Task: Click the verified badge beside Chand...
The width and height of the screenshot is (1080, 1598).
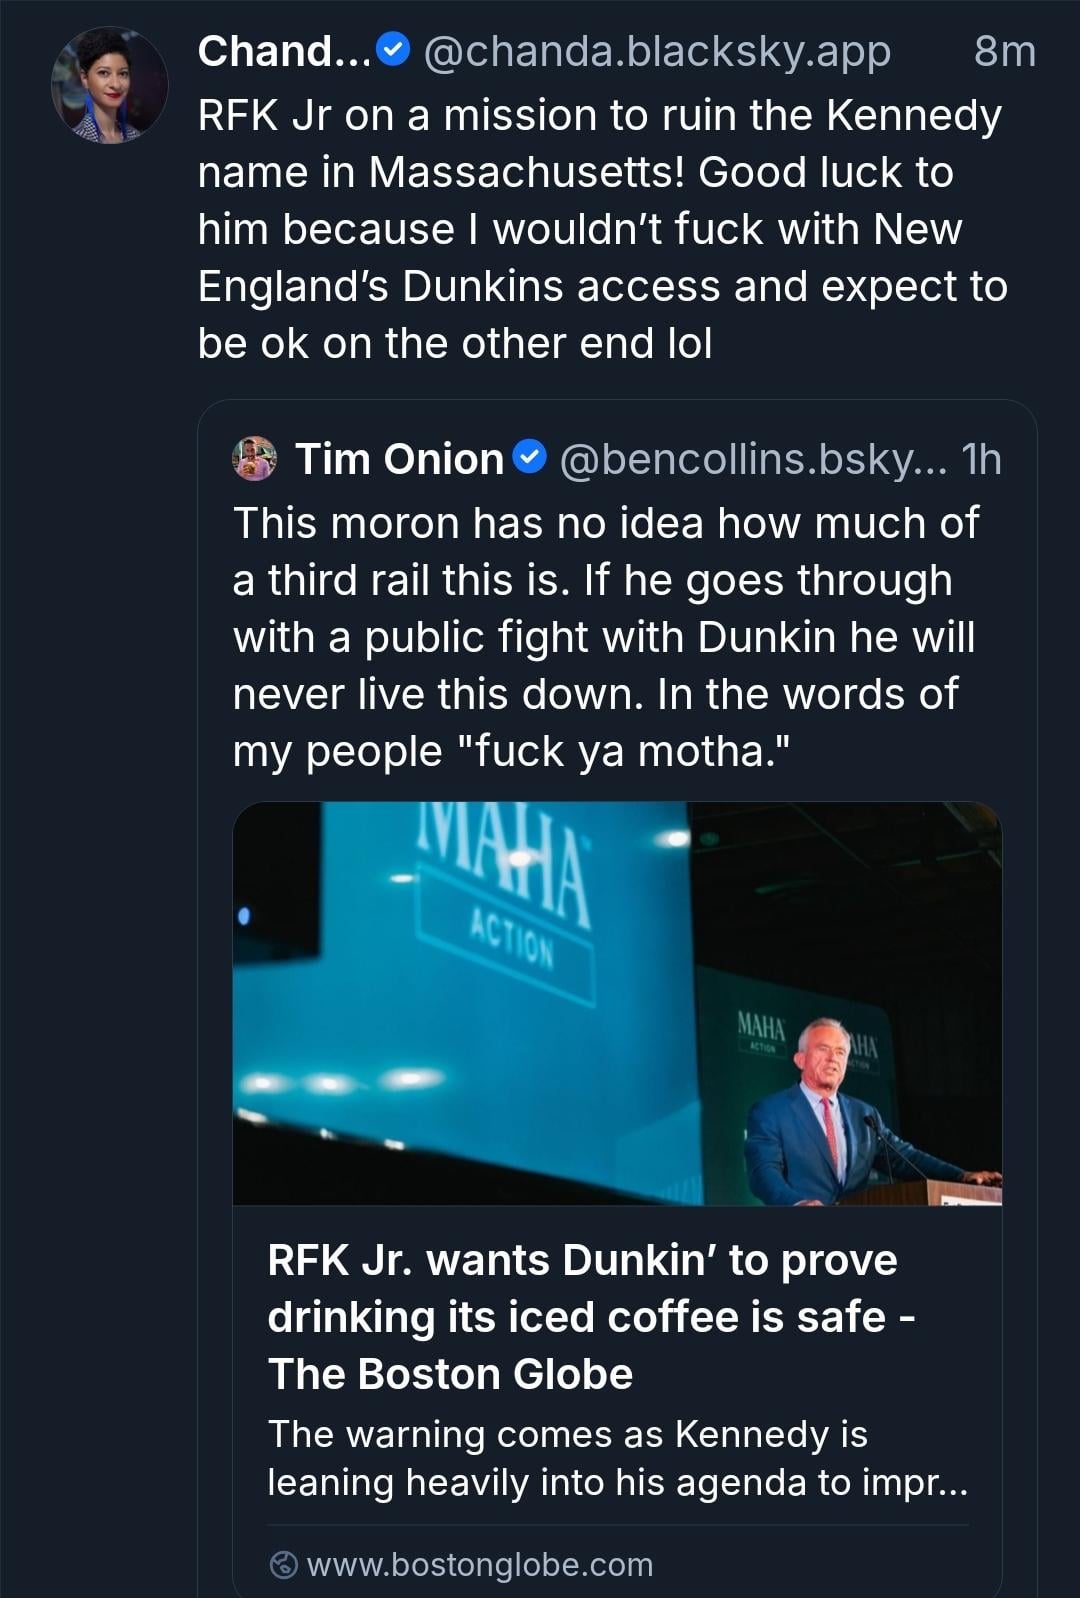Action: point(395,49)
